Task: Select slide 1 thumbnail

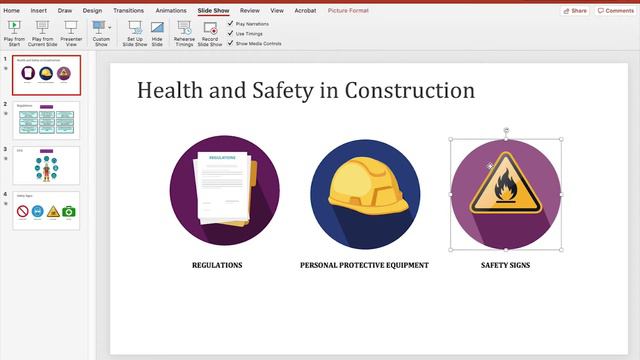Action: [46, 76]
